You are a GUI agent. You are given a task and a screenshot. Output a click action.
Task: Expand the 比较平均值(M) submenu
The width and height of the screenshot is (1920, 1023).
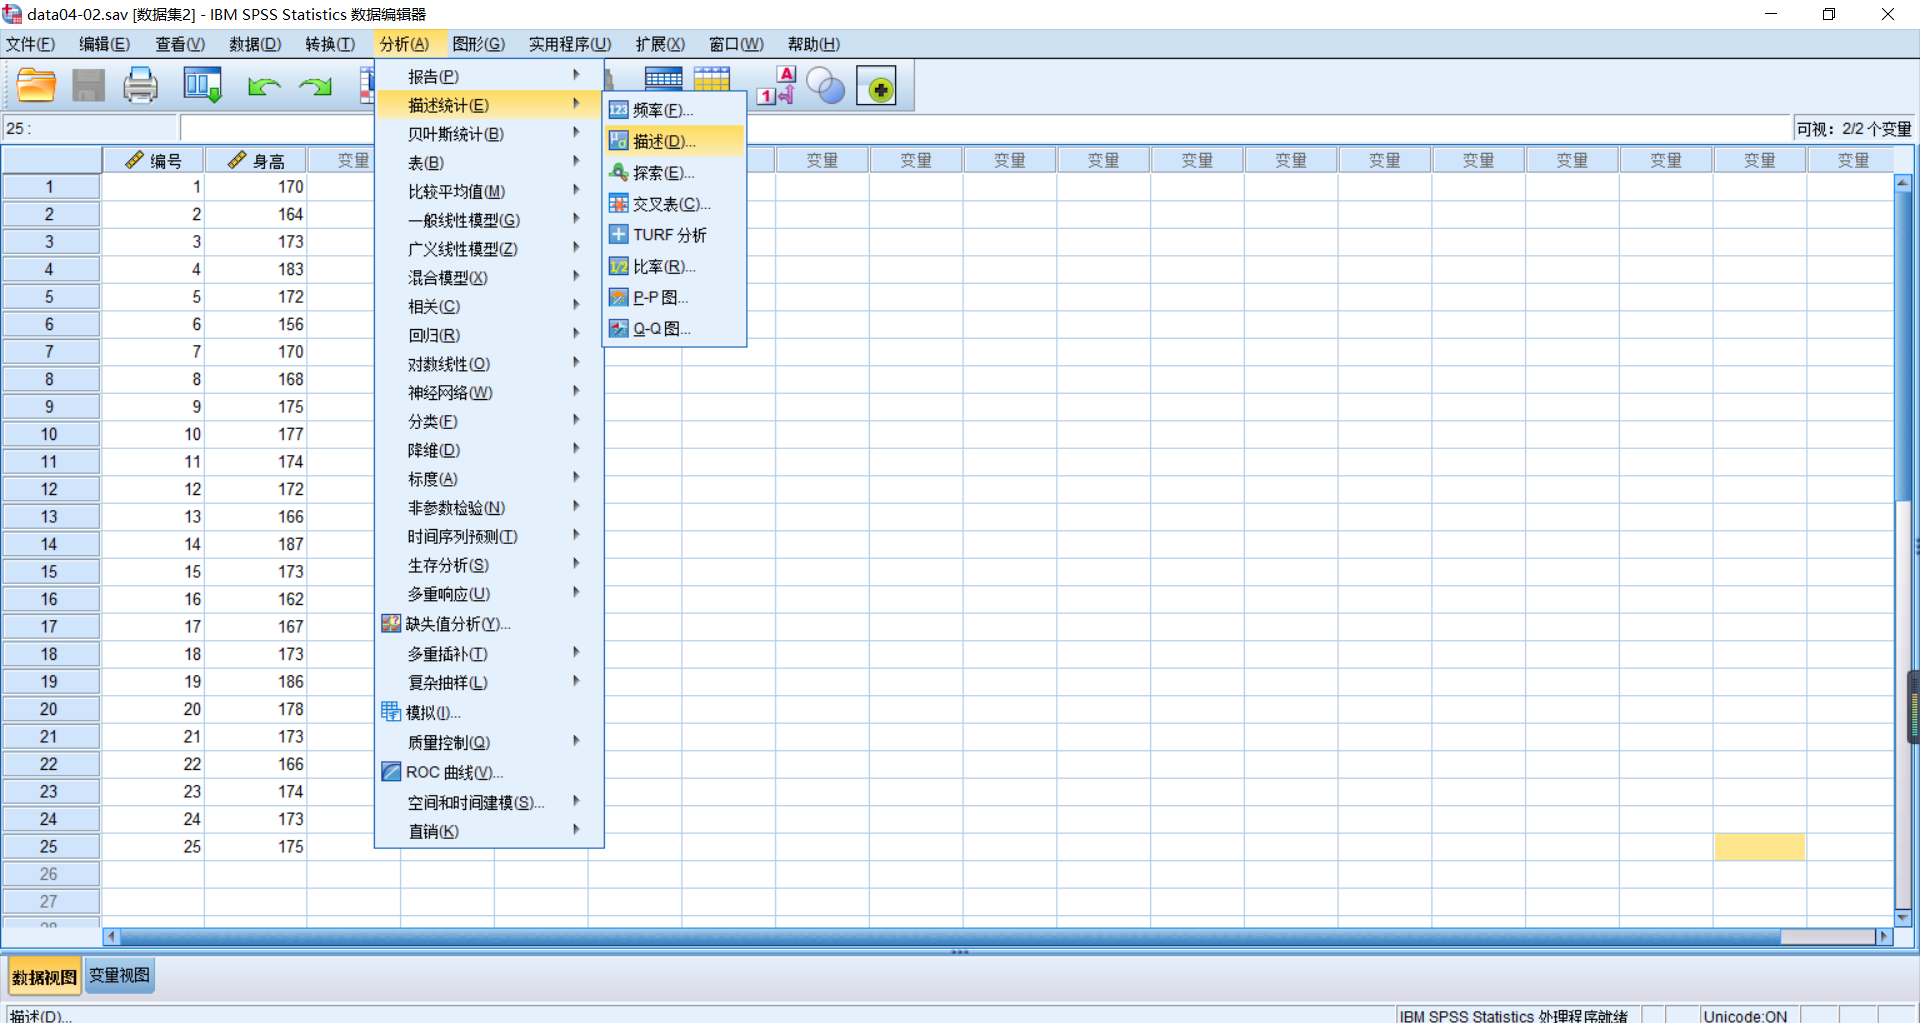tap(489, 192)
